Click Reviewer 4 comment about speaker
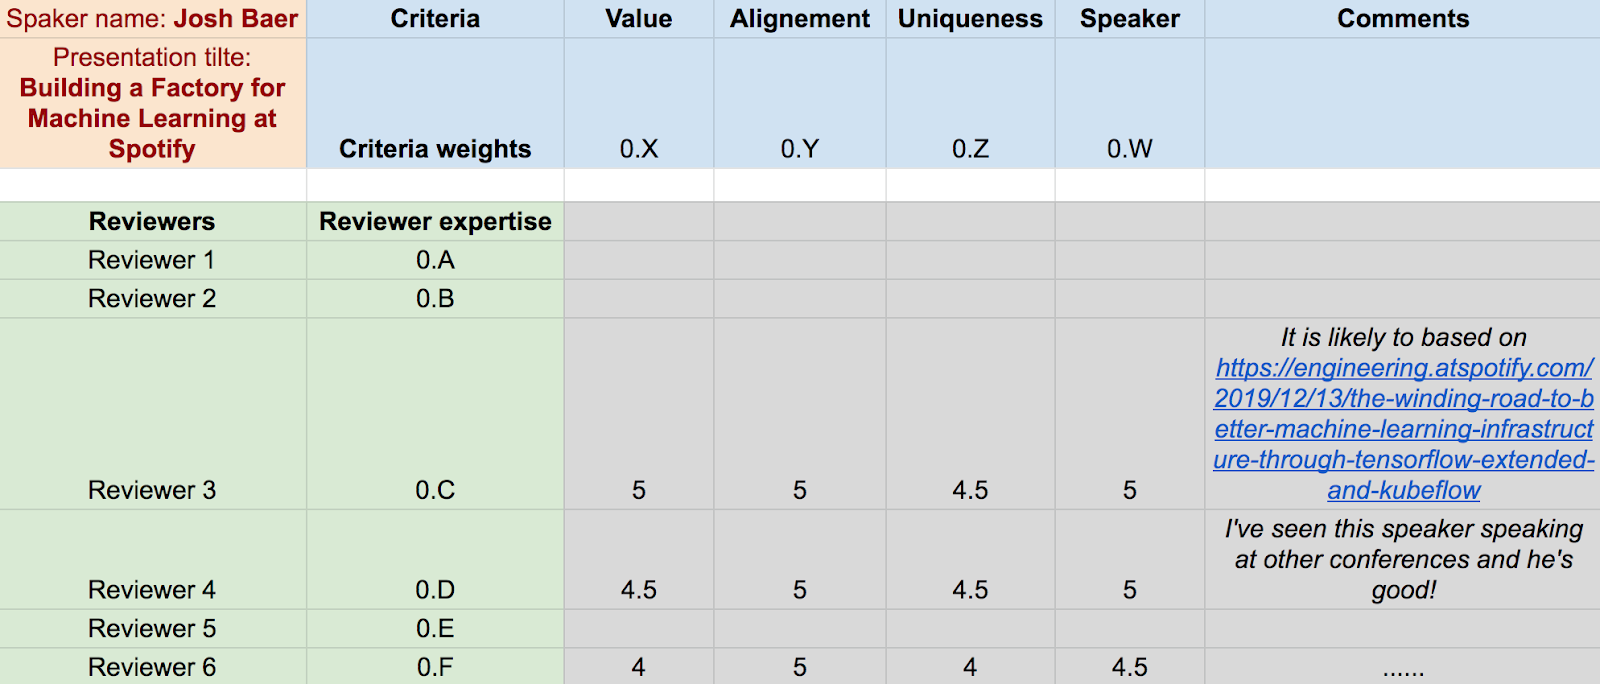Screen dimensions: 1600x684 click(x=1402, y=559)
